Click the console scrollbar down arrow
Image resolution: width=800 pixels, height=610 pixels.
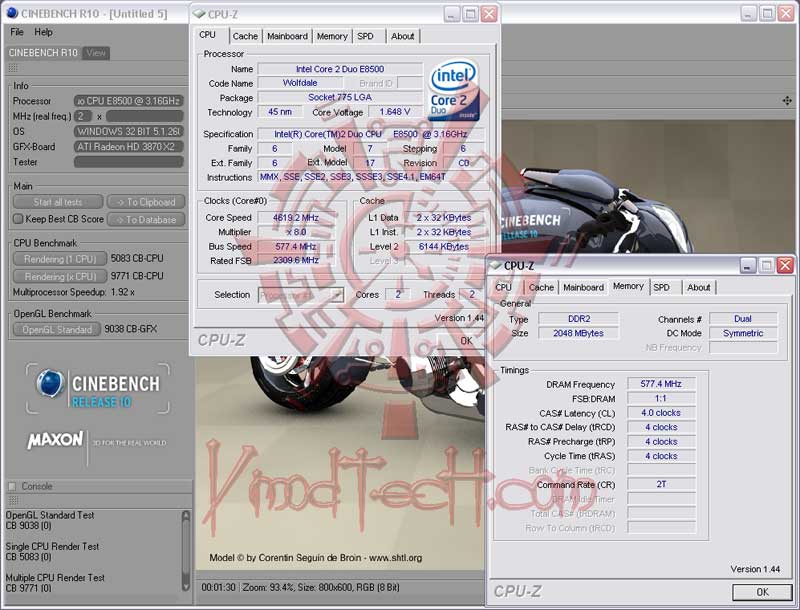pos(186,586)
